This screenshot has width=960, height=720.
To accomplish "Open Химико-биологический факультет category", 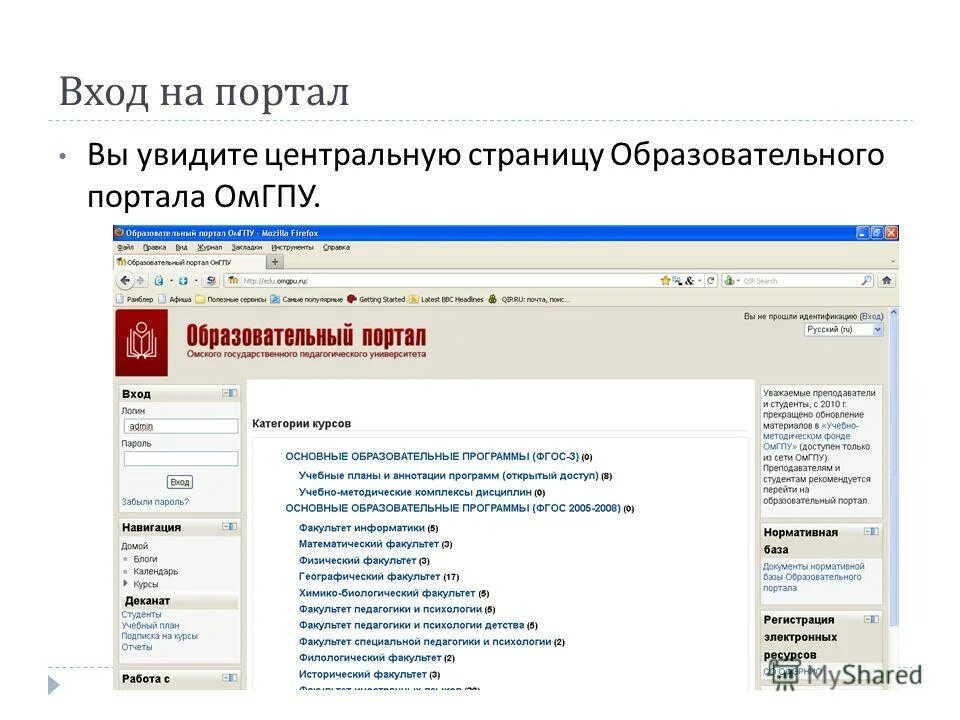I will [x=387, y=593].
